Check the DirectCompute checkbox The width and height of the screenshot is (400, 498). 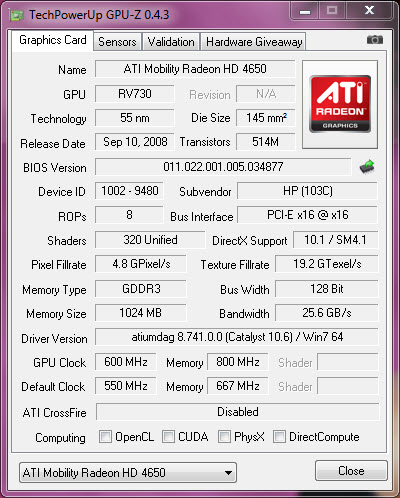click(x=279, y=436)
